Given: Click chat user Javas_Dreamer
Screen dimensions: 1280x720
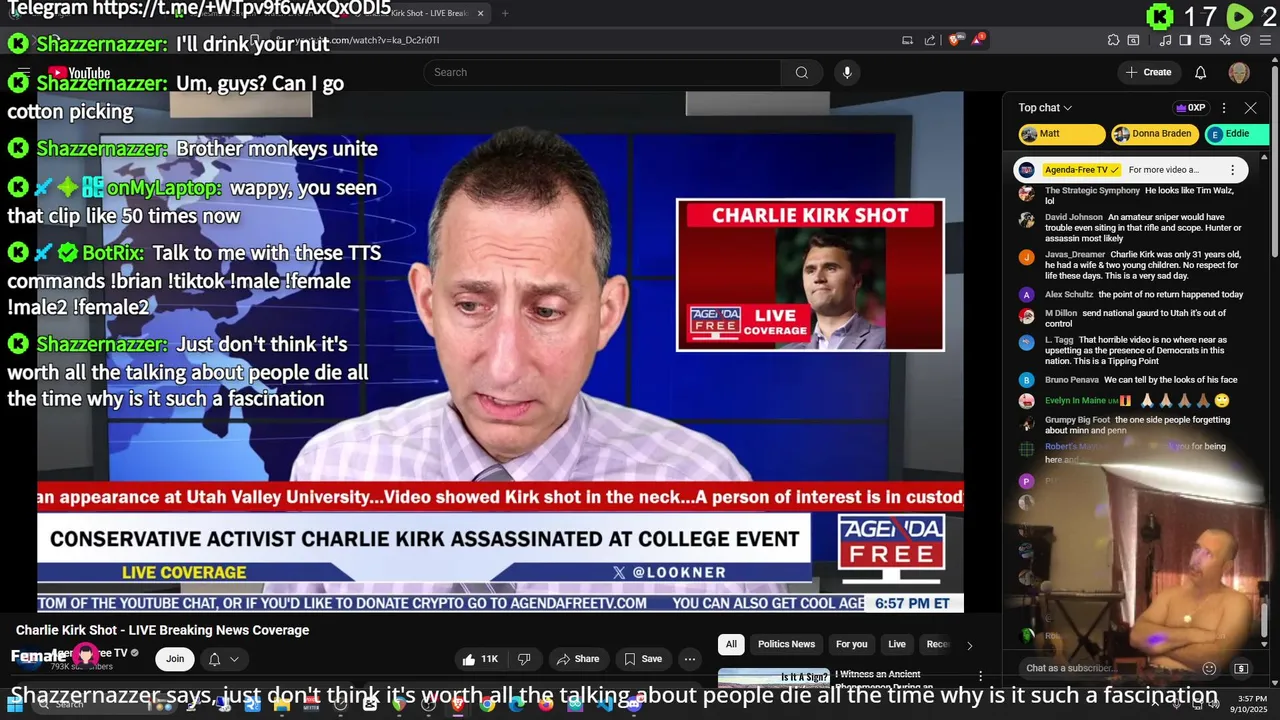Looking at the screenshot, I should [1075, 255].
